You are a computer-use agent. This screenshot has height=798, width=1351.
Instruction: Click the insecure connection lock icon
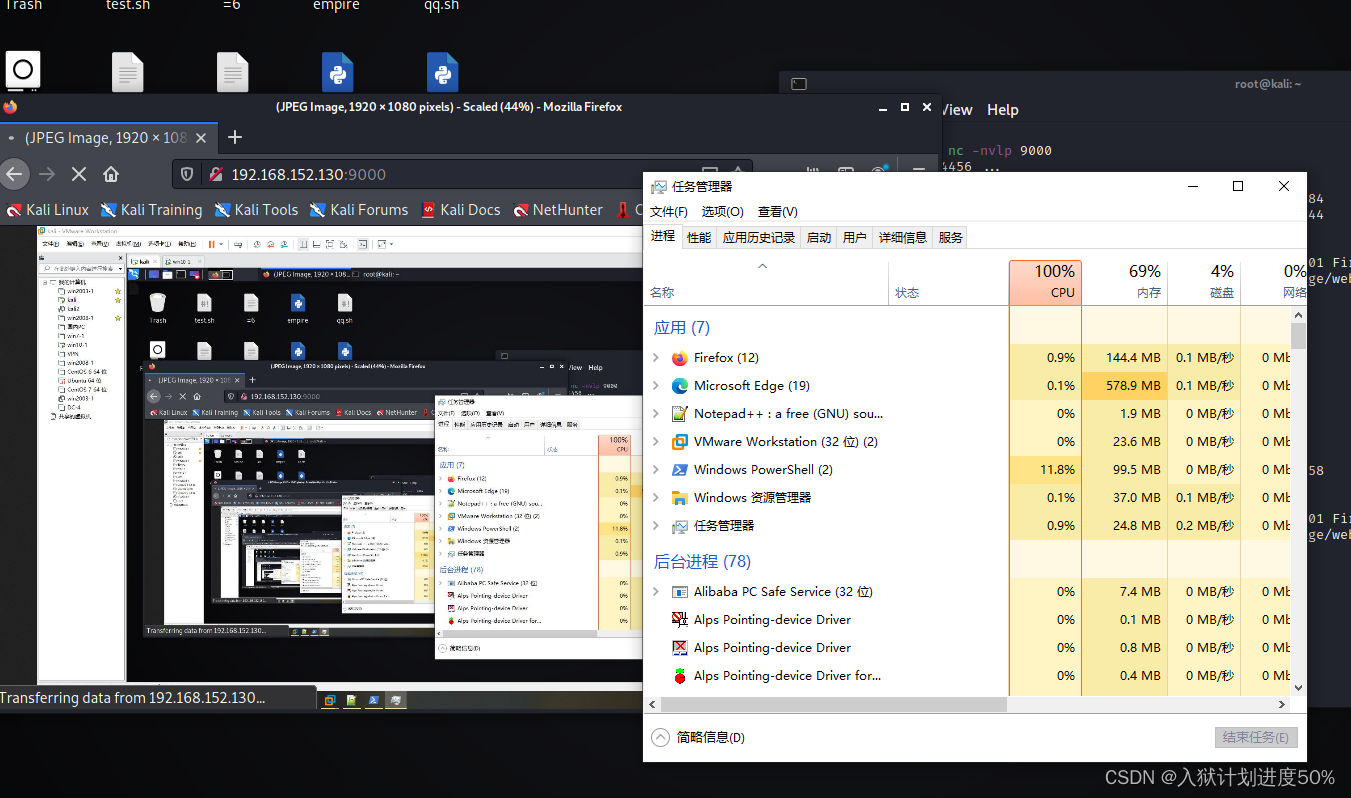pos(214,175)
